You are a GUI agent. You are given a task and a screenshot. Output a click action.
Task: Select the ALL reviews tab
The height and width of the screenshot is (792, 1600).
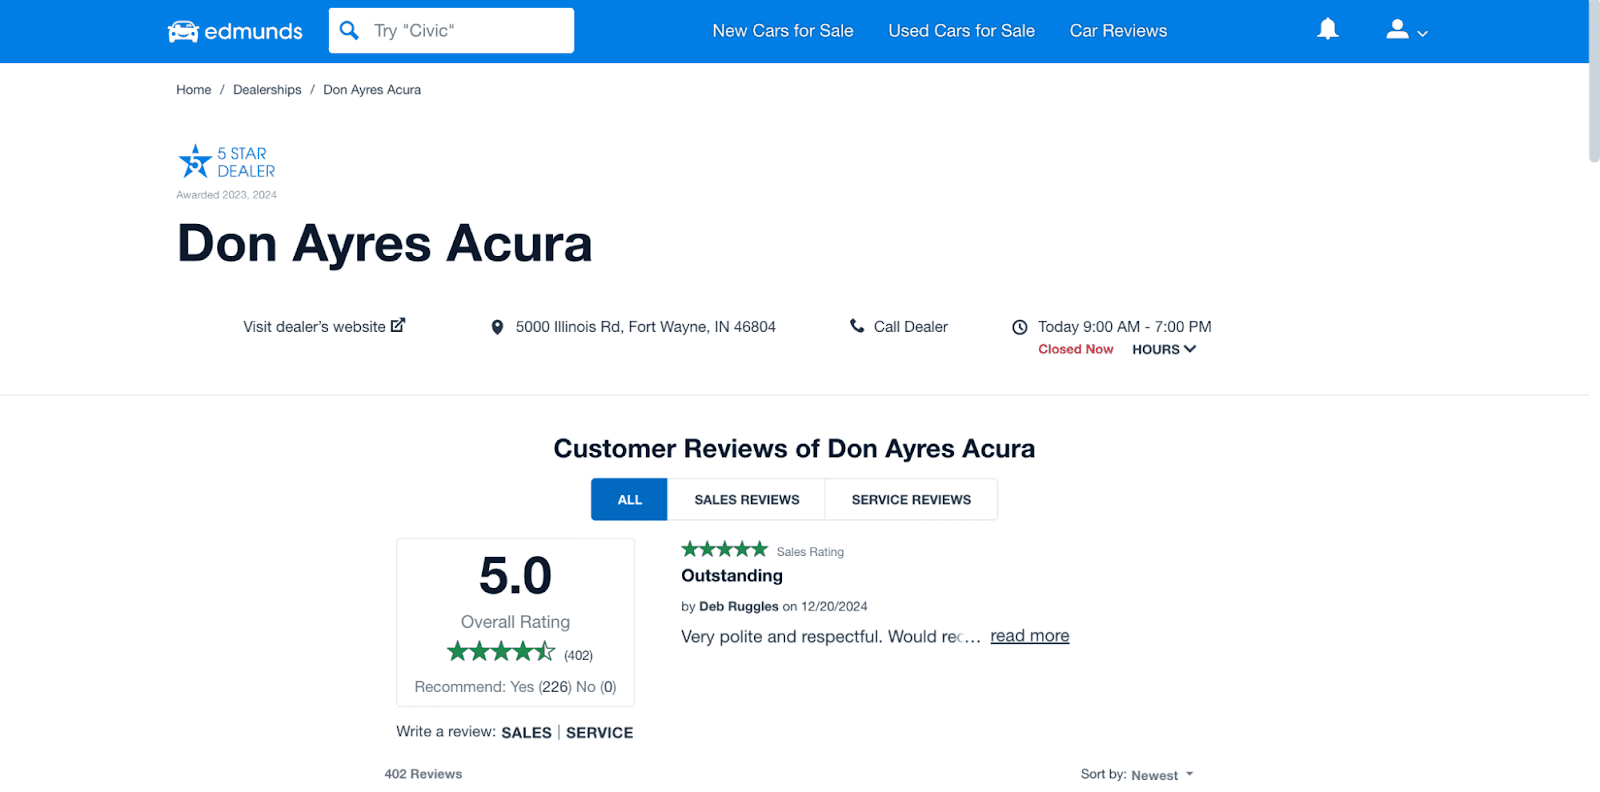(629, 500)
